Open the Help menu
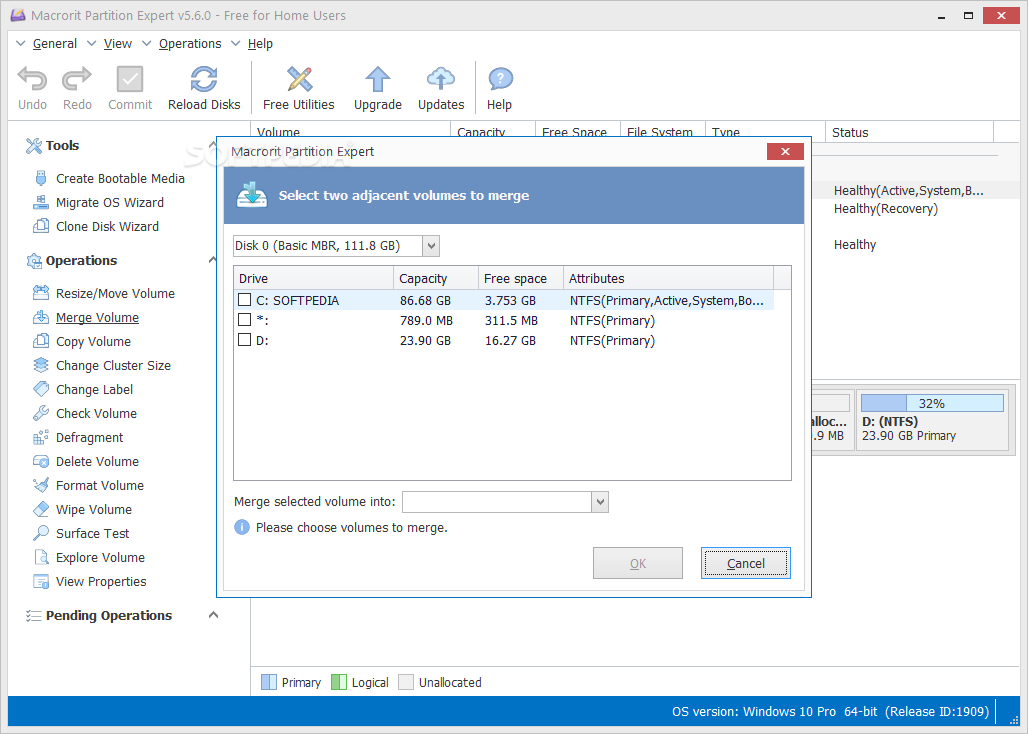This screenshot has width=1028, height=734. point(260,43)
